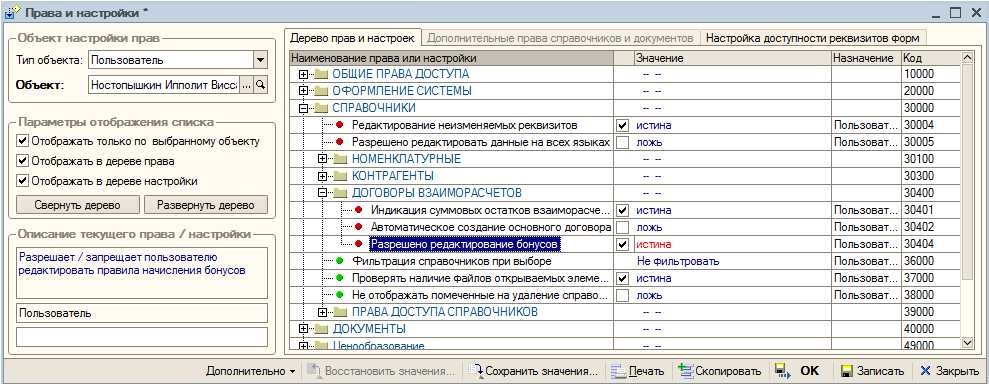Click the folder icon of ОБЩИЕ ПРАВА ДОСТУПА
This screenshot has height=384, width=989.
[322, 74]
